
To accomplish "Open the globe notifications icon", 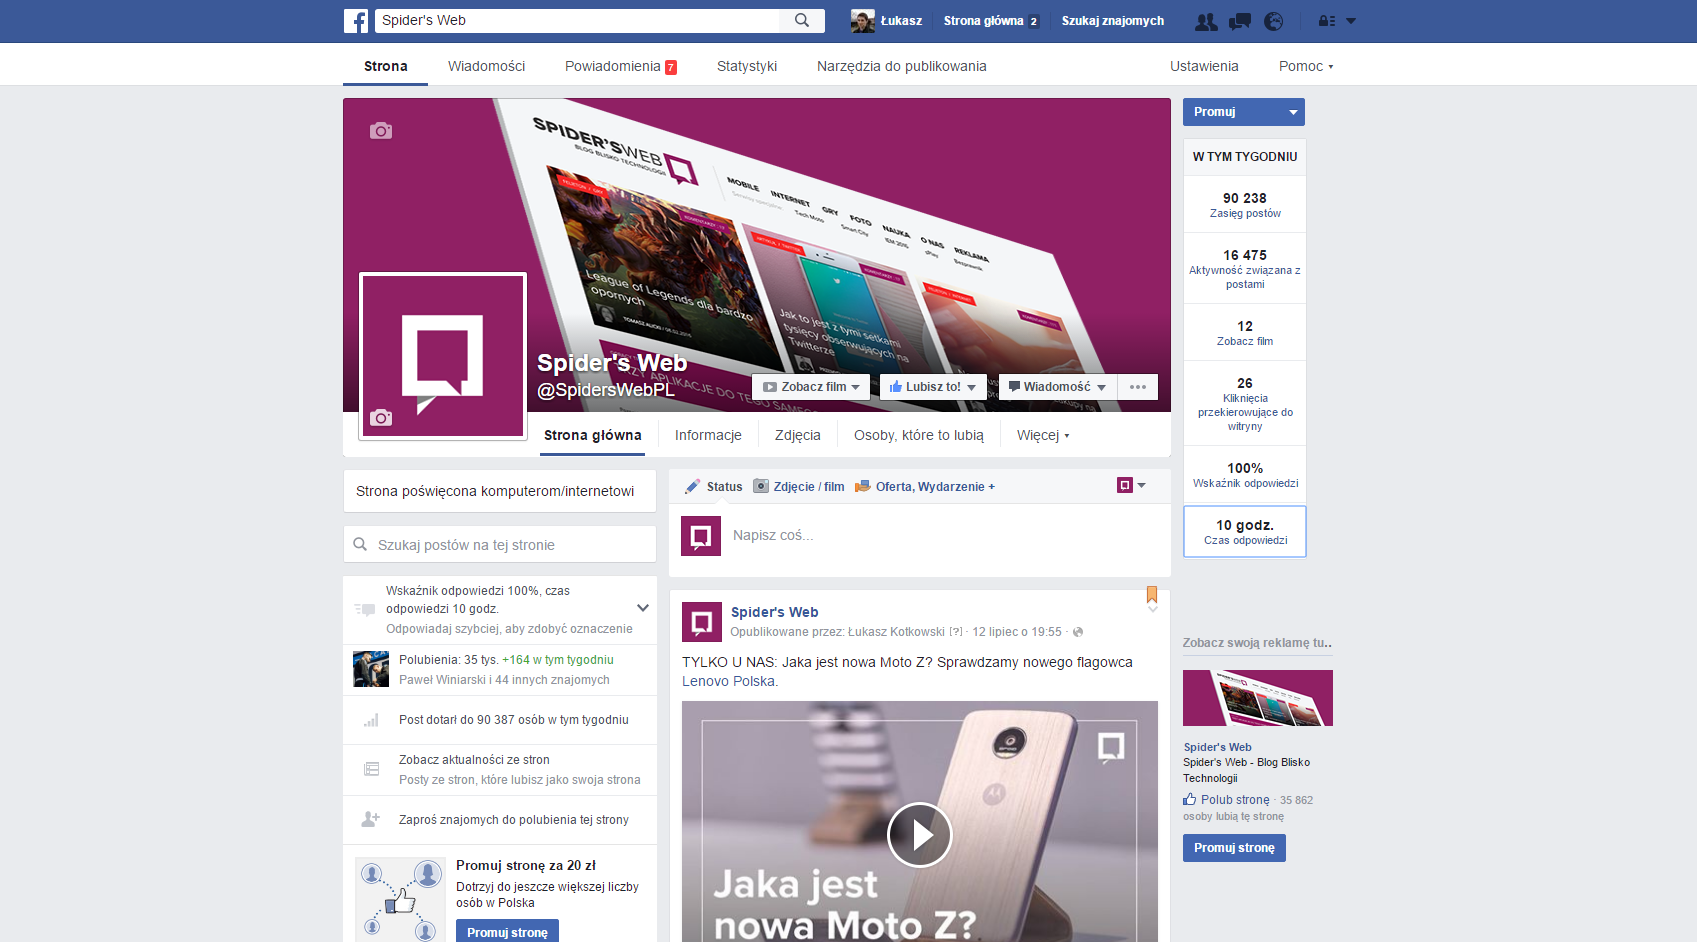I will pyautogui.click(x=1273, y=21).
